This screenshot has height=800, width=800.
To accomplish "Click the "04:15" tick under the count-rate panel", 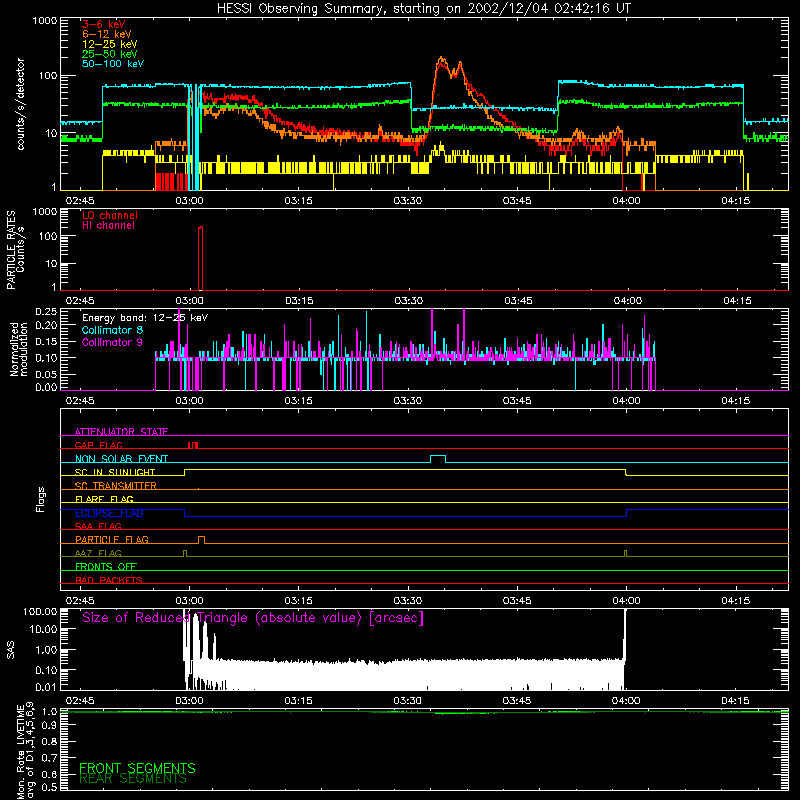I will coord(736,201).
